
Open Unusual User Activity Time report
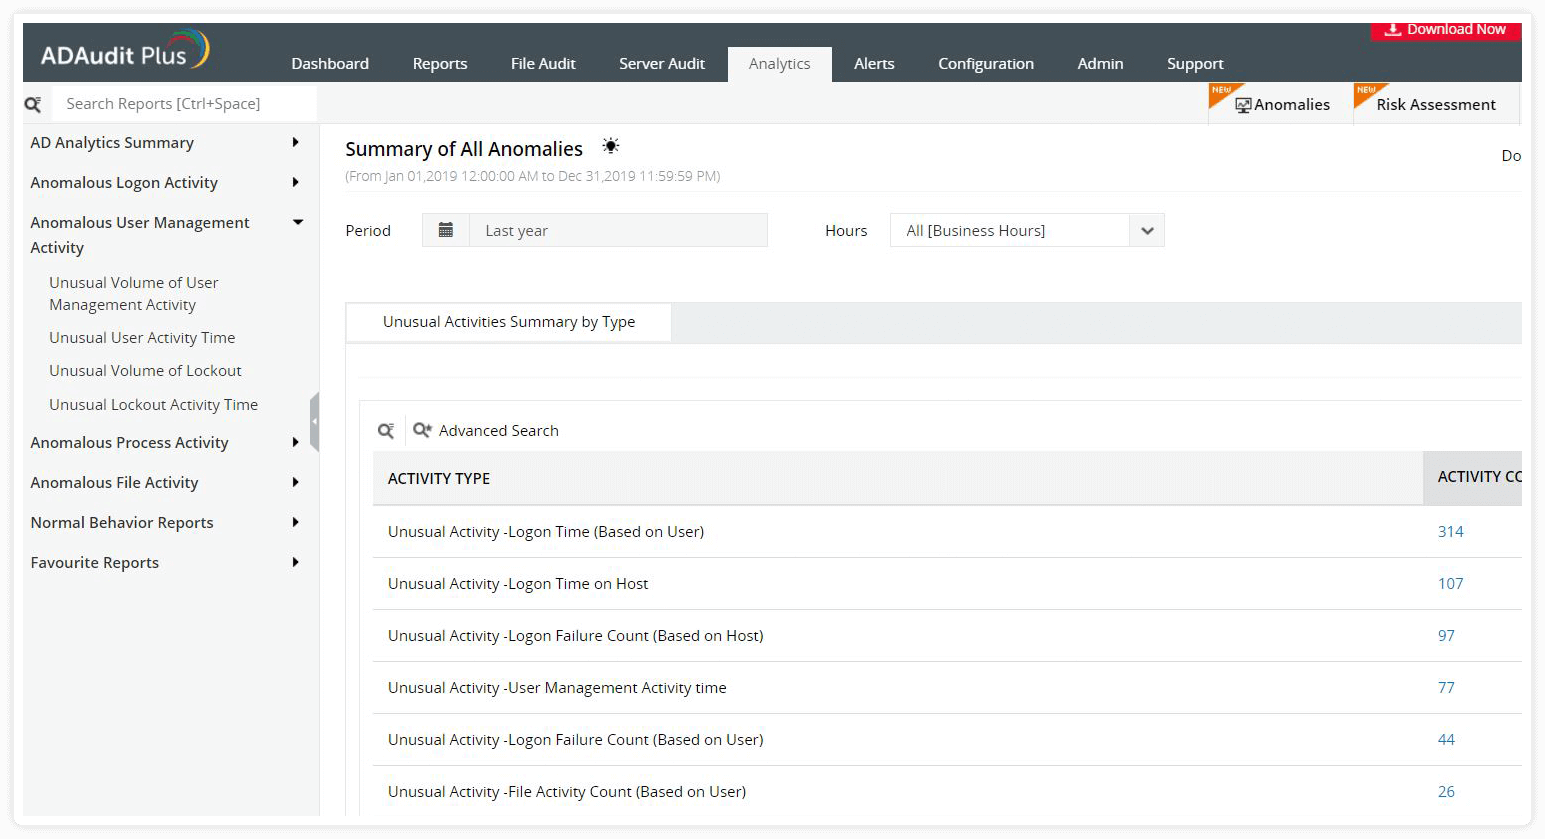coord(142,338)
